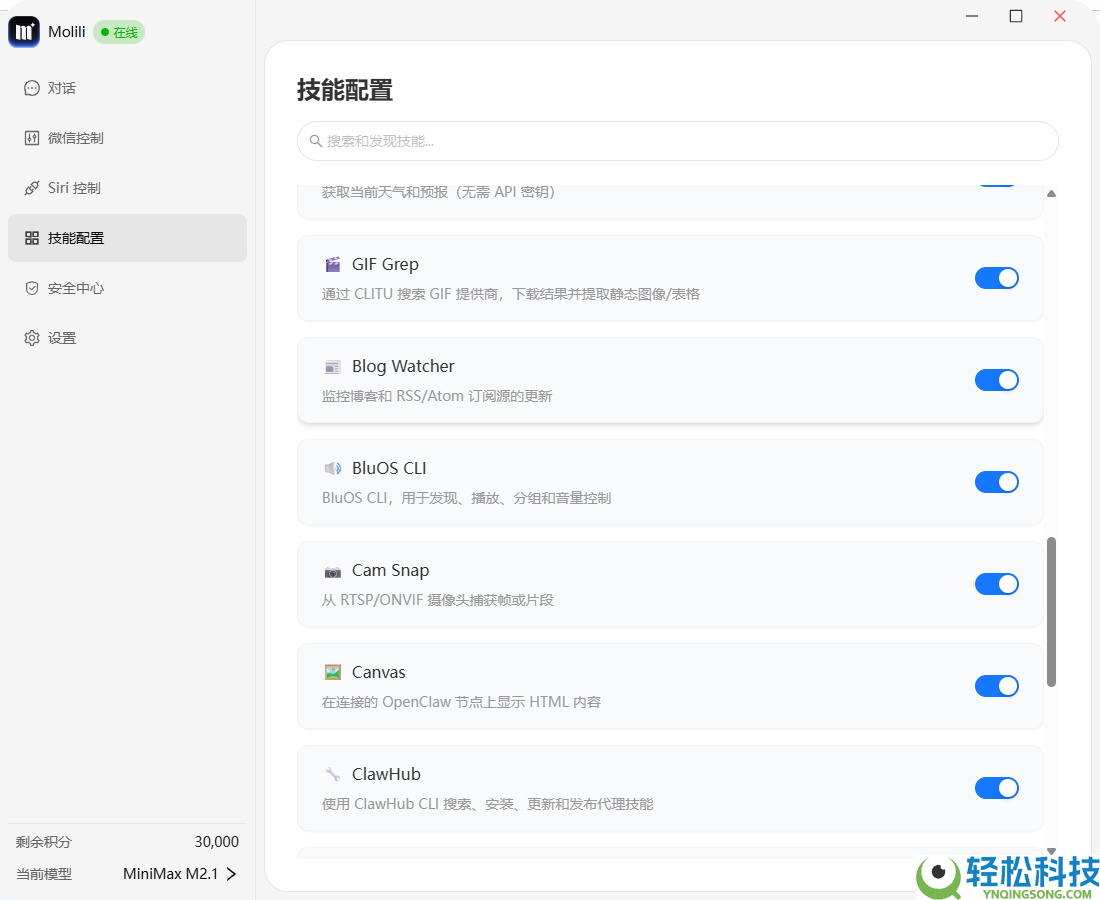Turn off the Cam Snap switch

[997, 583]
